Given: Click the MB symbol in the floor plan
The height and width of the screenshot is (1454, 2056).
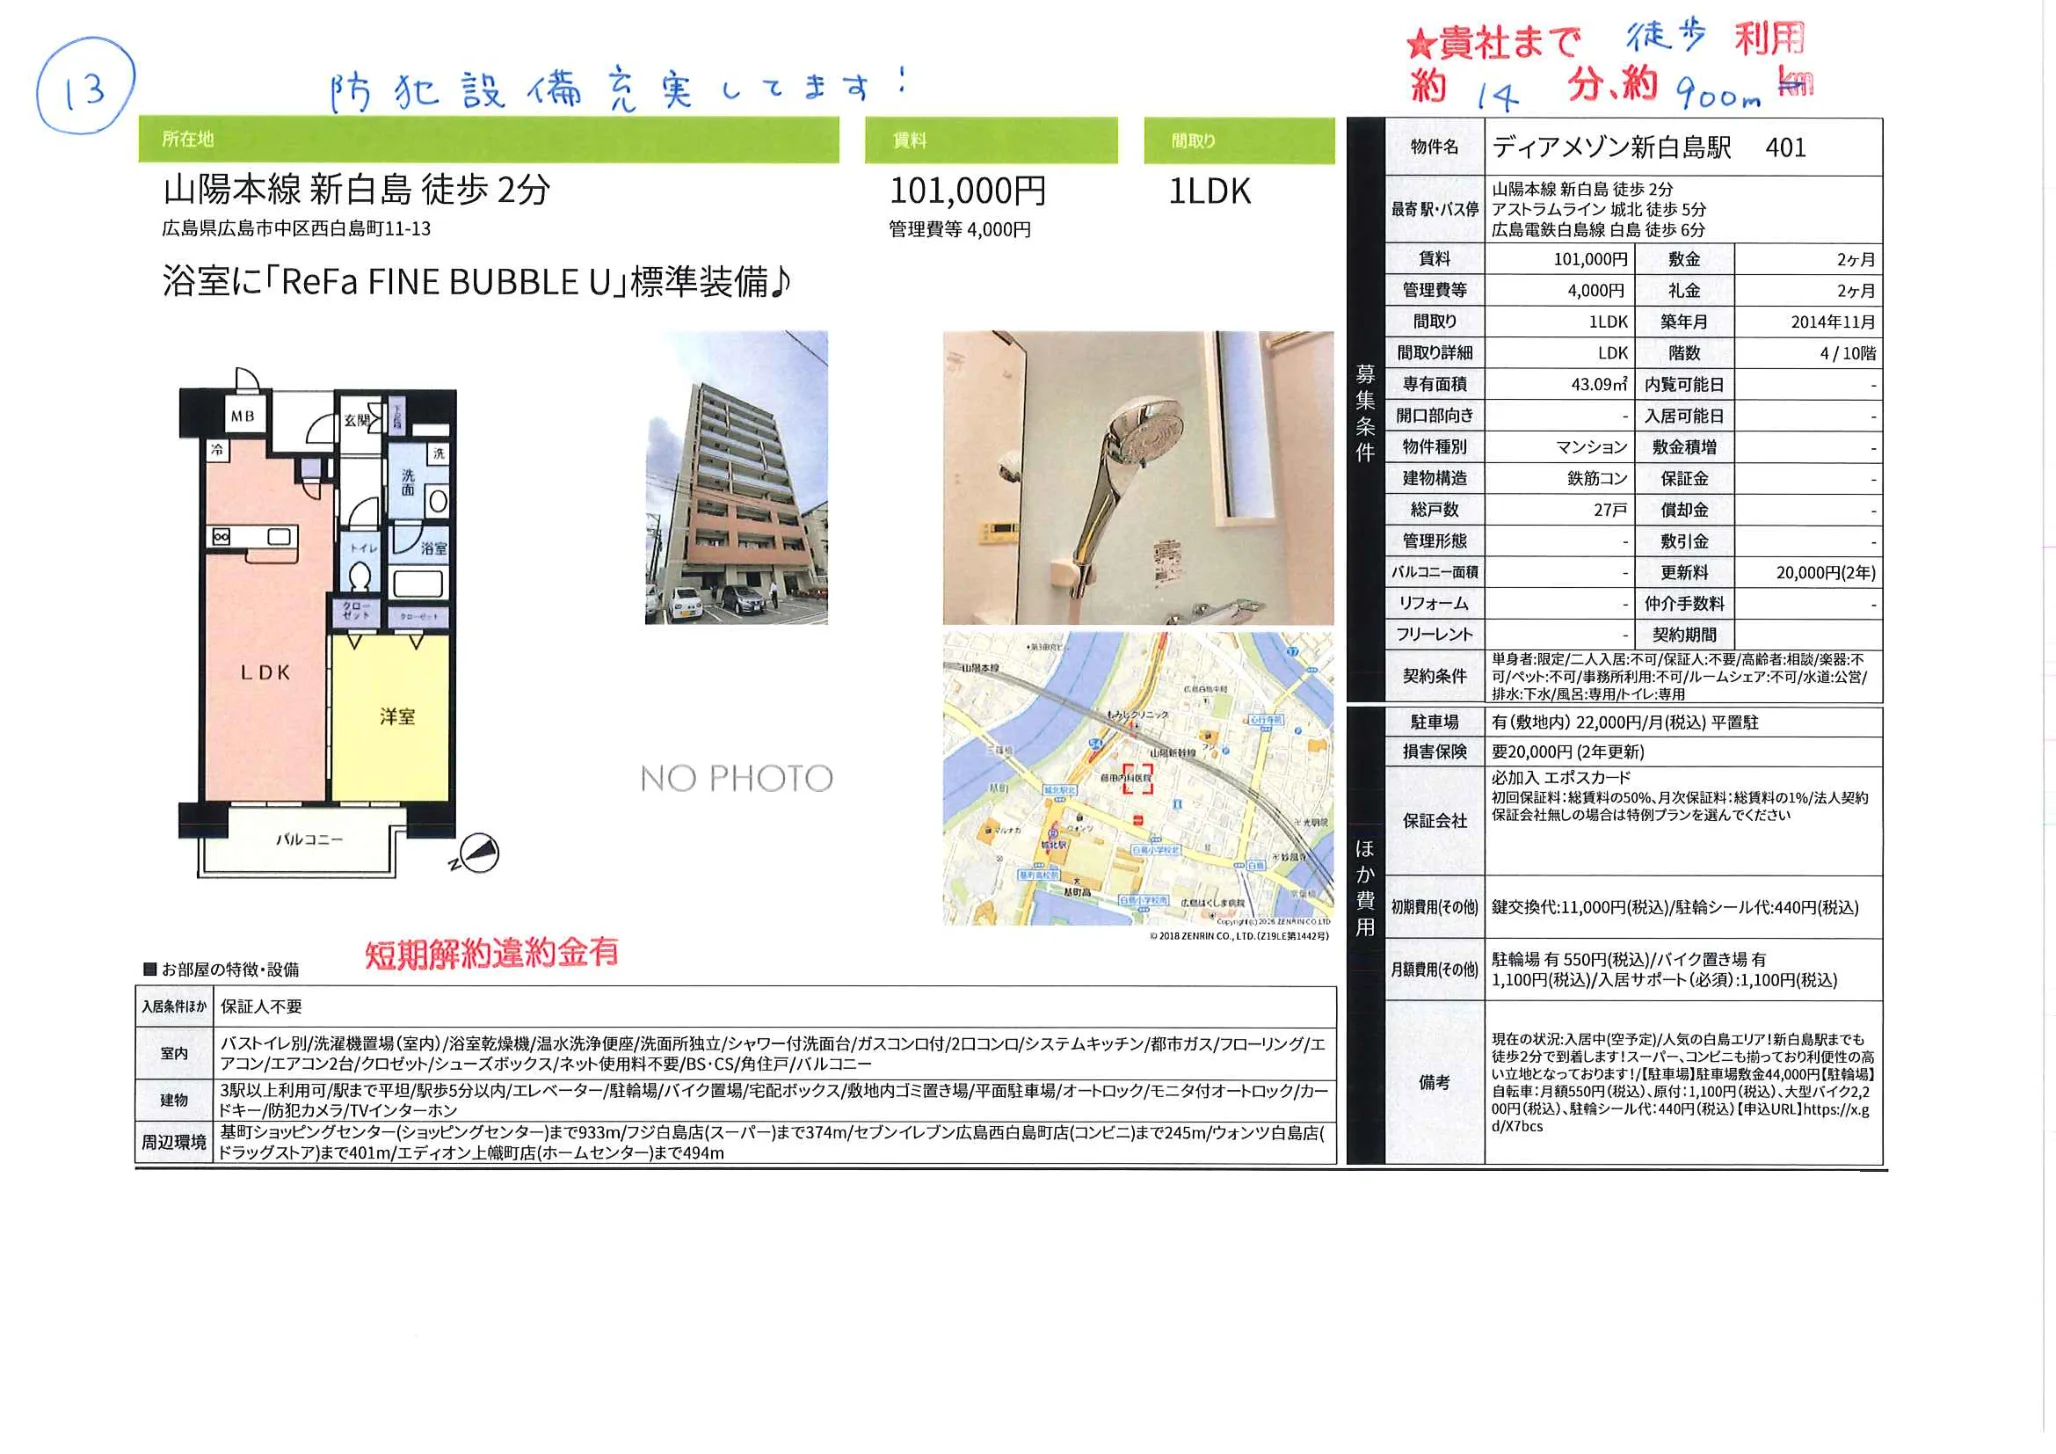Looking at the screenshot, I should click(246, 415).
